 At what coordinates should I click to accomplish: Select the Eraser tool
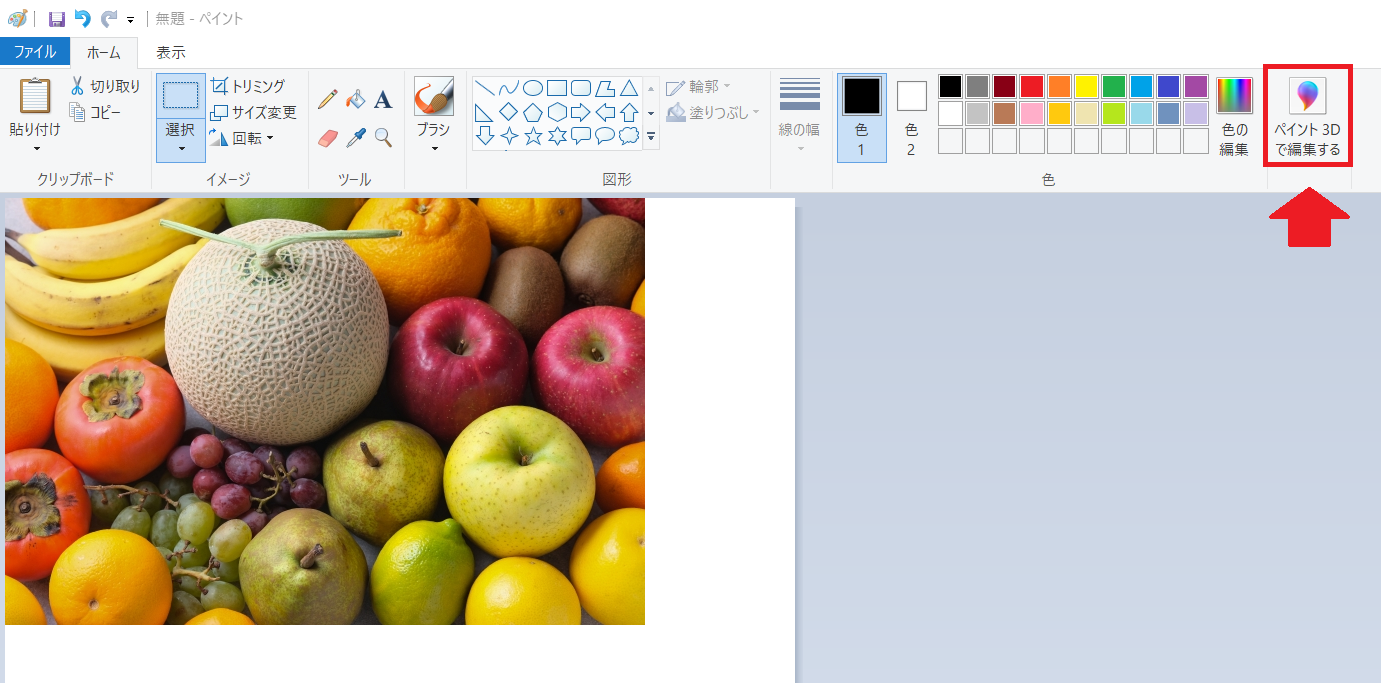327,137
